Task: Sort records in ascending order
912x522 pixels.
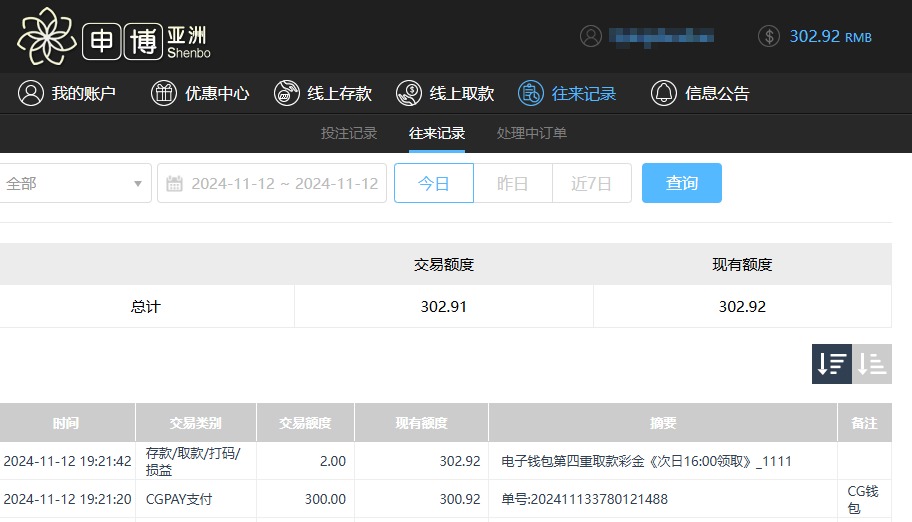Action: coord(872,364)
